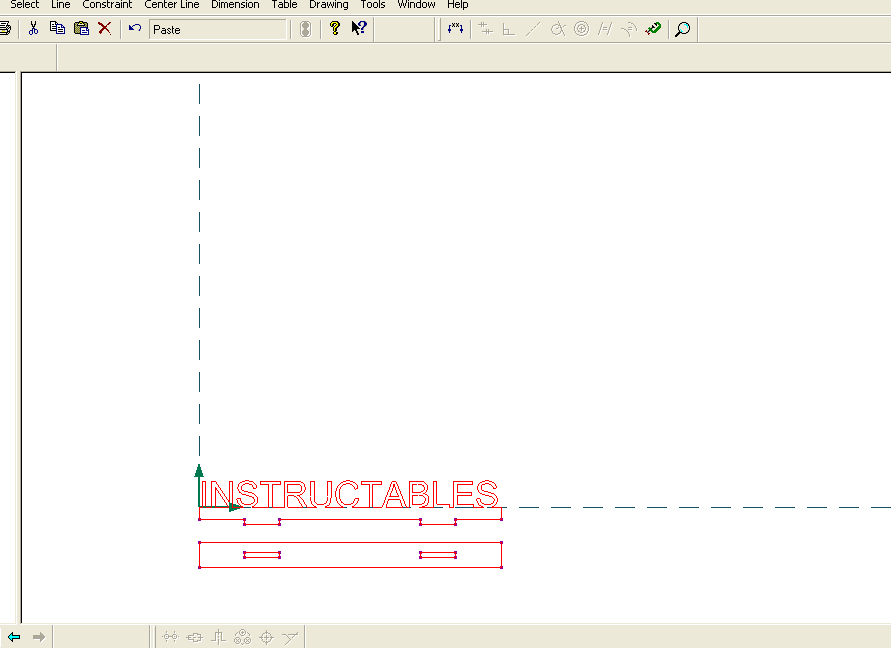Viewport: 891px width, 648px height.
Task: Click the yellow question mark Help icon
Action: click(x=335, y=28)
